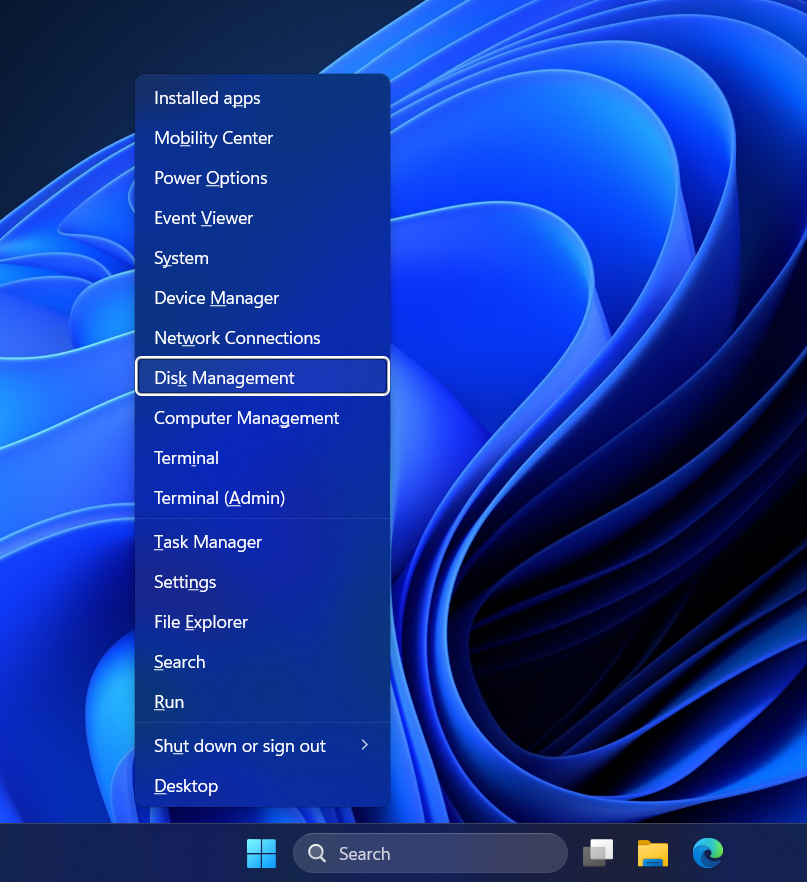The image size is (807, 882).
Task: Choose the highlighted Disk Management entry
Action: click(262, 376)
